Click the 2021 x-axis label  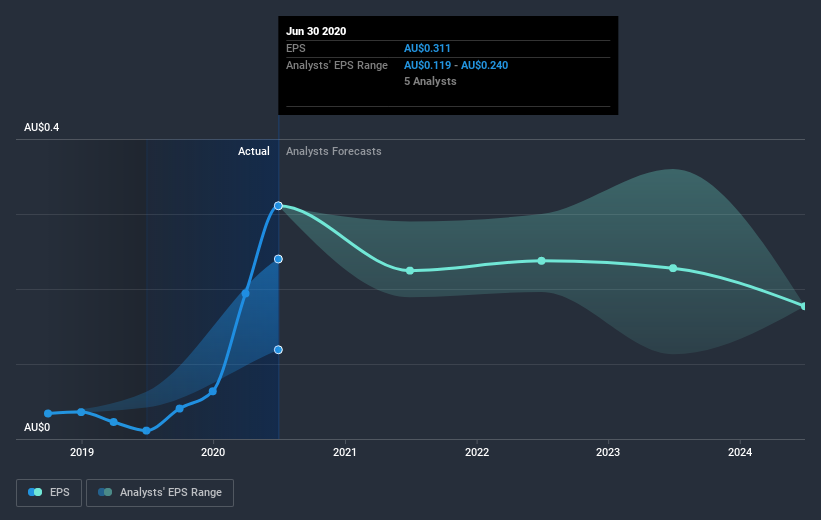coord(345,452)
